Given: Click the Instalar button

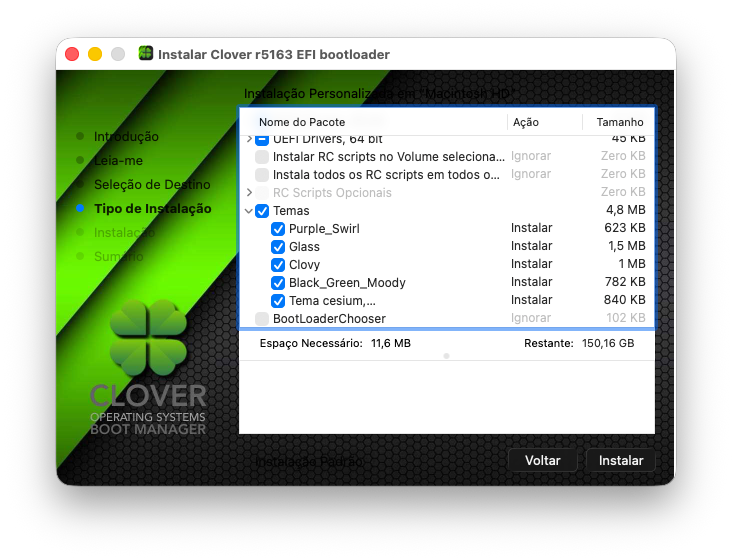Looking at the screenshot, I should pos(621,461).
